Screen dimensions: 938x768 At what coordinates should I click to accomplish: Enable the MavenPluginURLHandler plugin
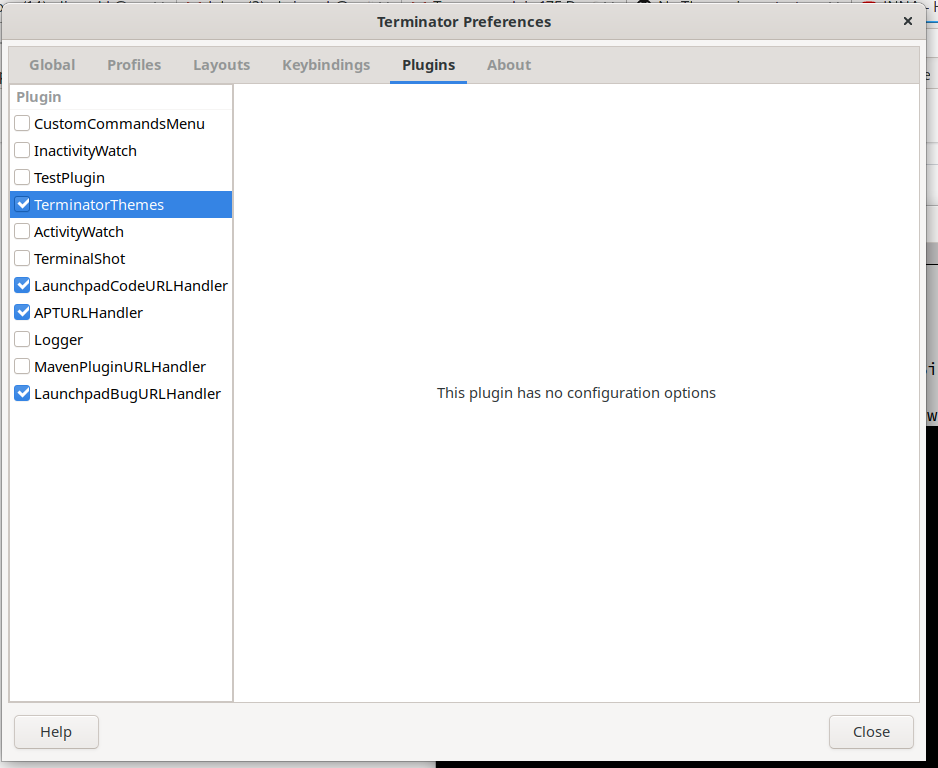point(21,366)
